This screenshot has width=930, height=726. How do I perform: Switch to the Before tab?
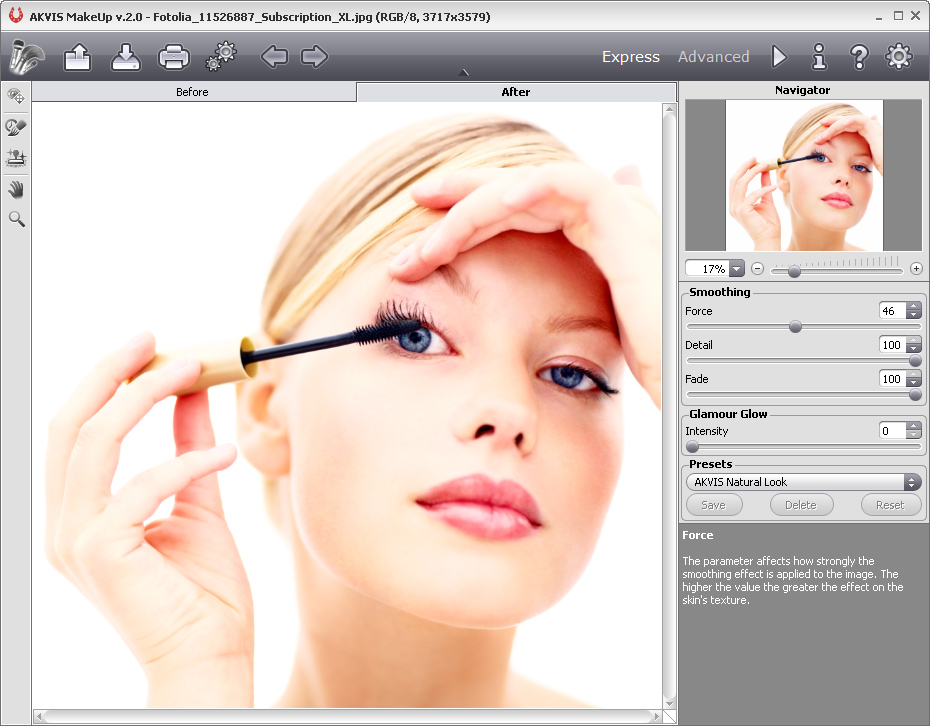coord(193,92)
